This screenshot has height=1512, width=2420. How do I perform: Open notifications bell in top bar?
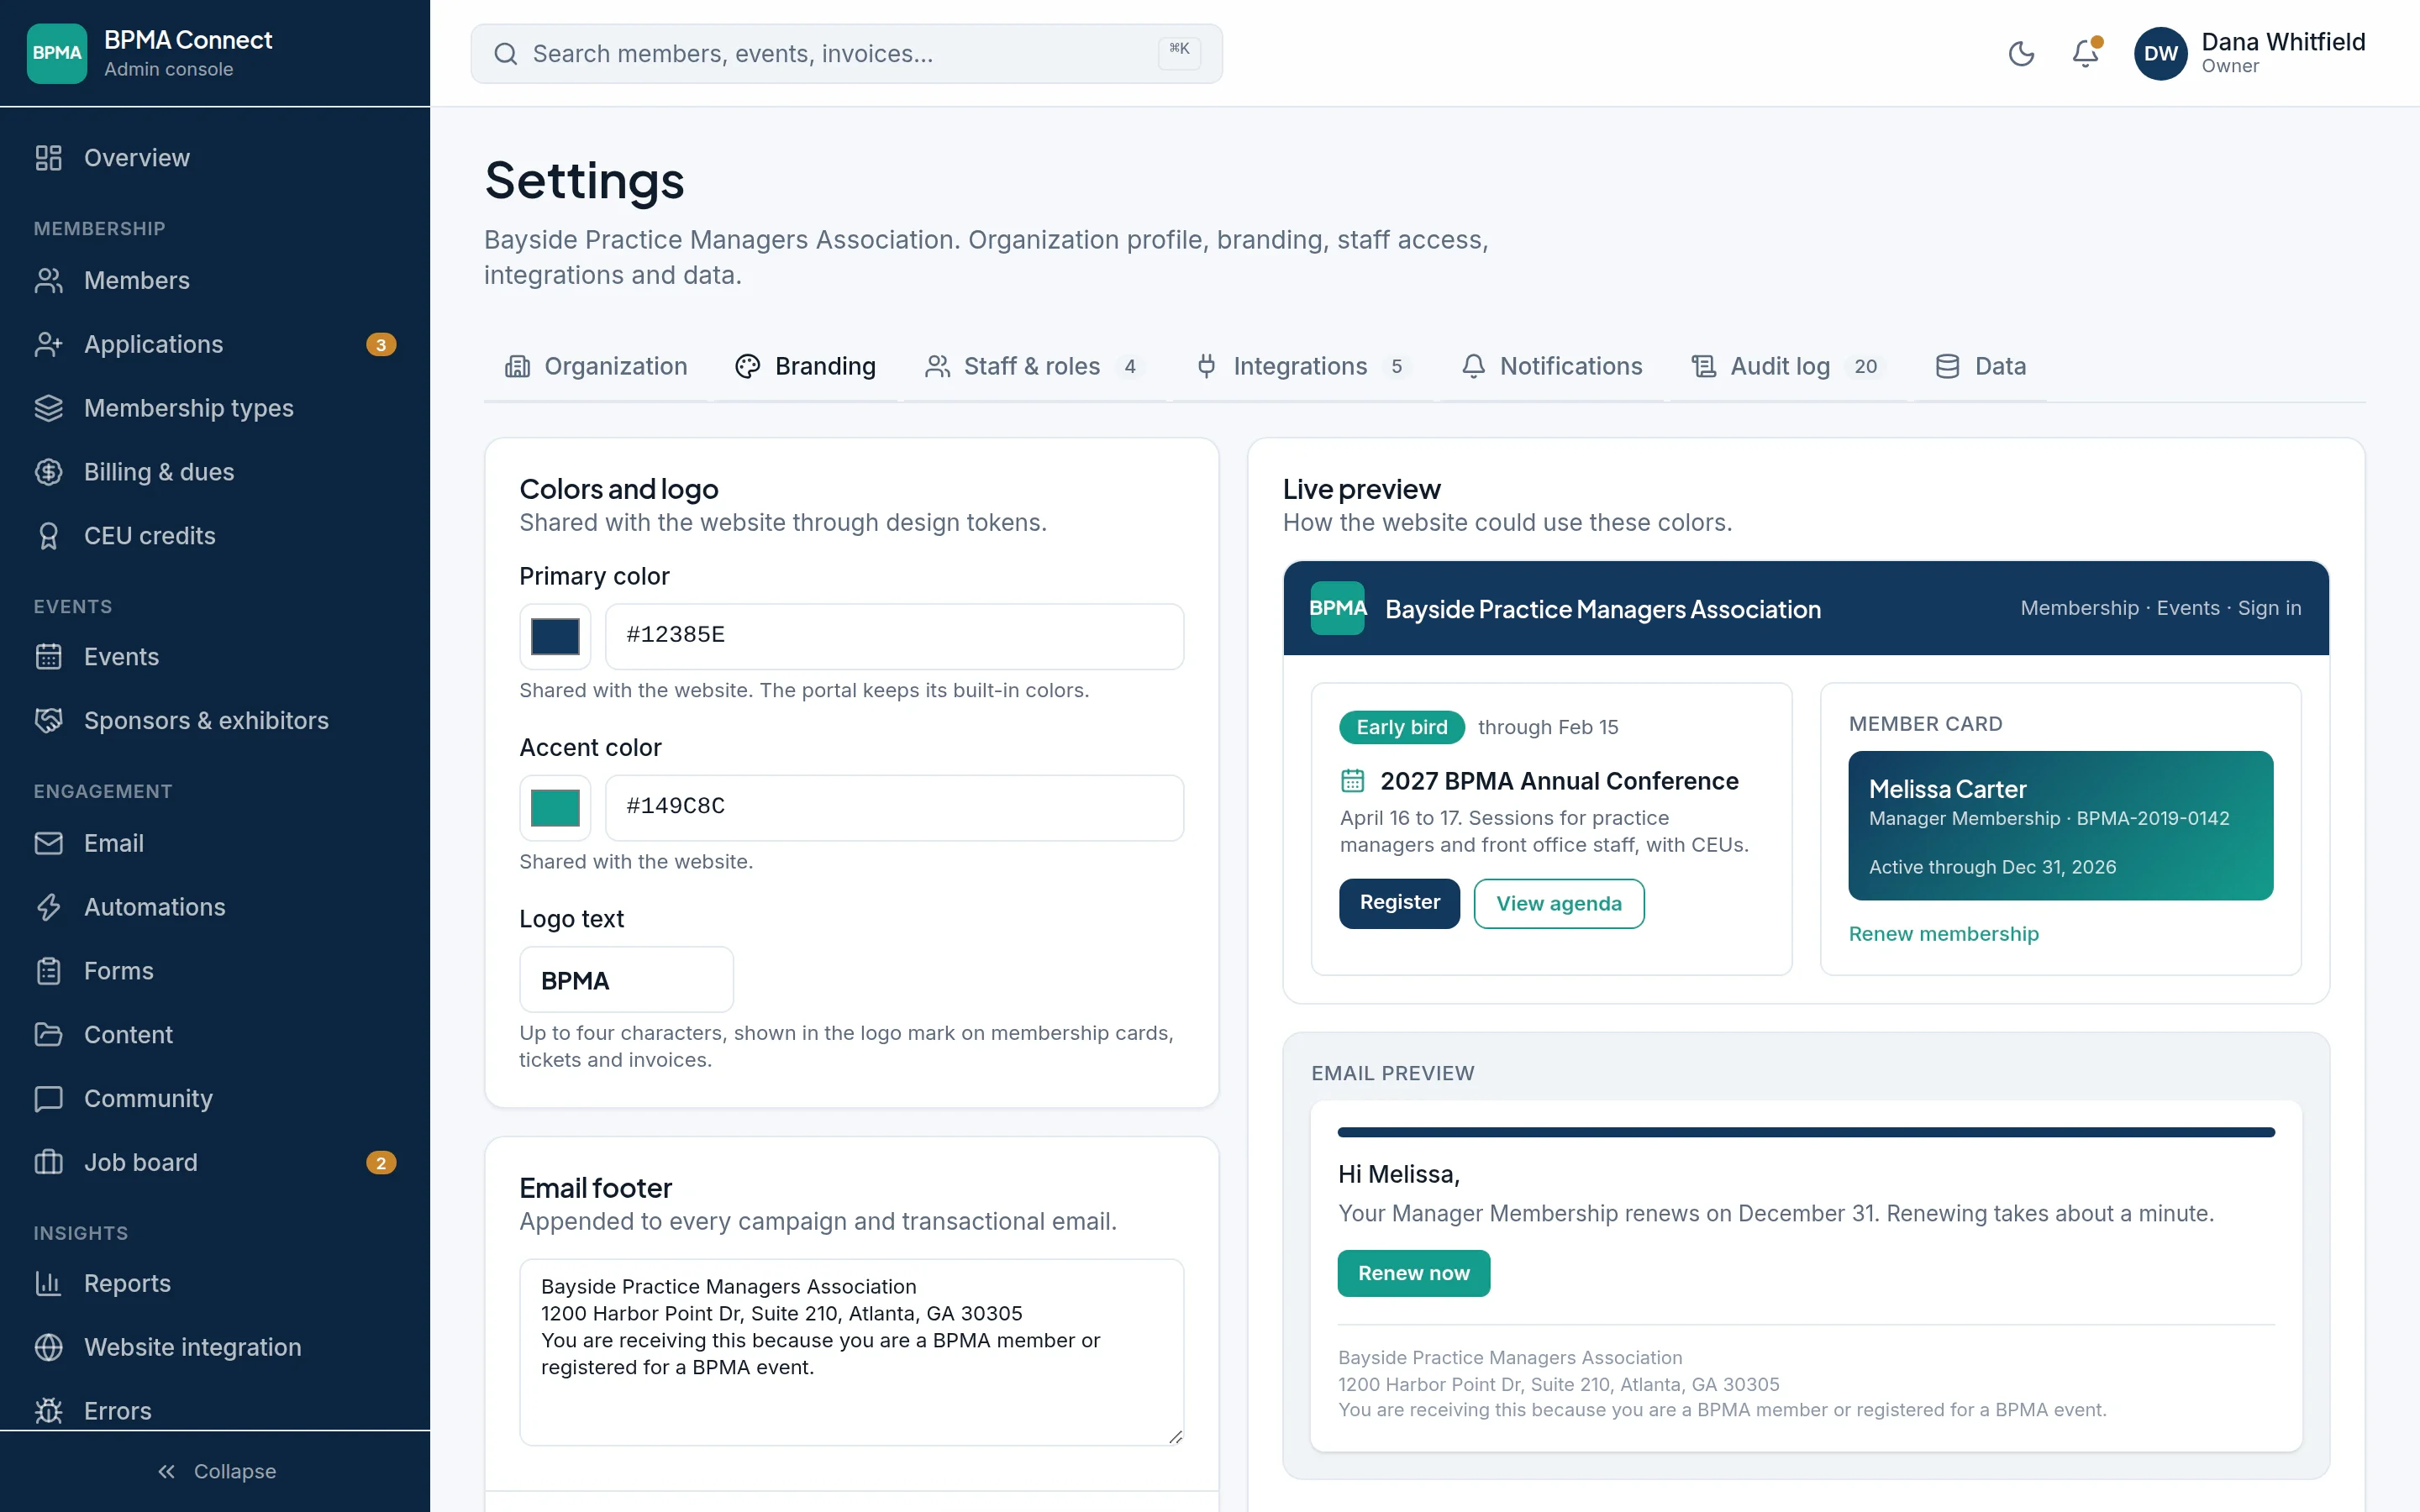pyautogui.click(x=2085, y=53)
